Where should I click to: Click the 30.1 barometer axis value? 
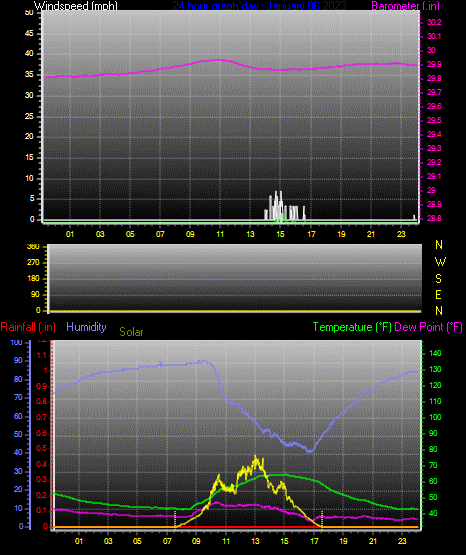click(434, 36)
